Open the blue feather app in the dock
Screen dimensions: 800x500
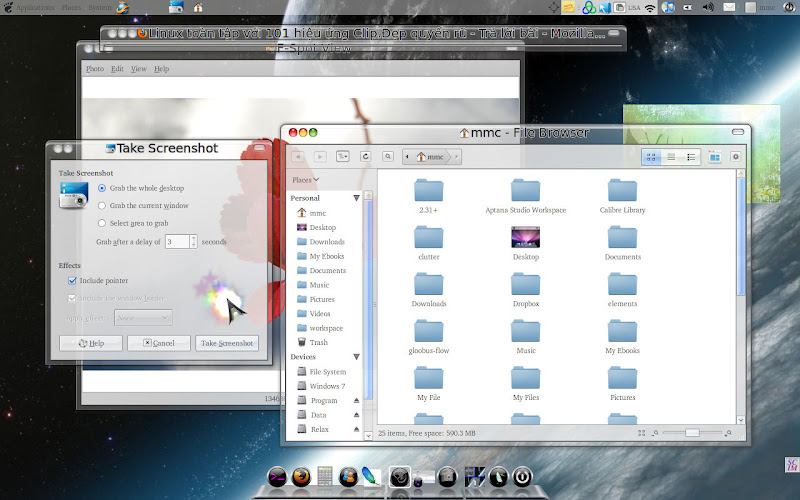click(371, 477)
